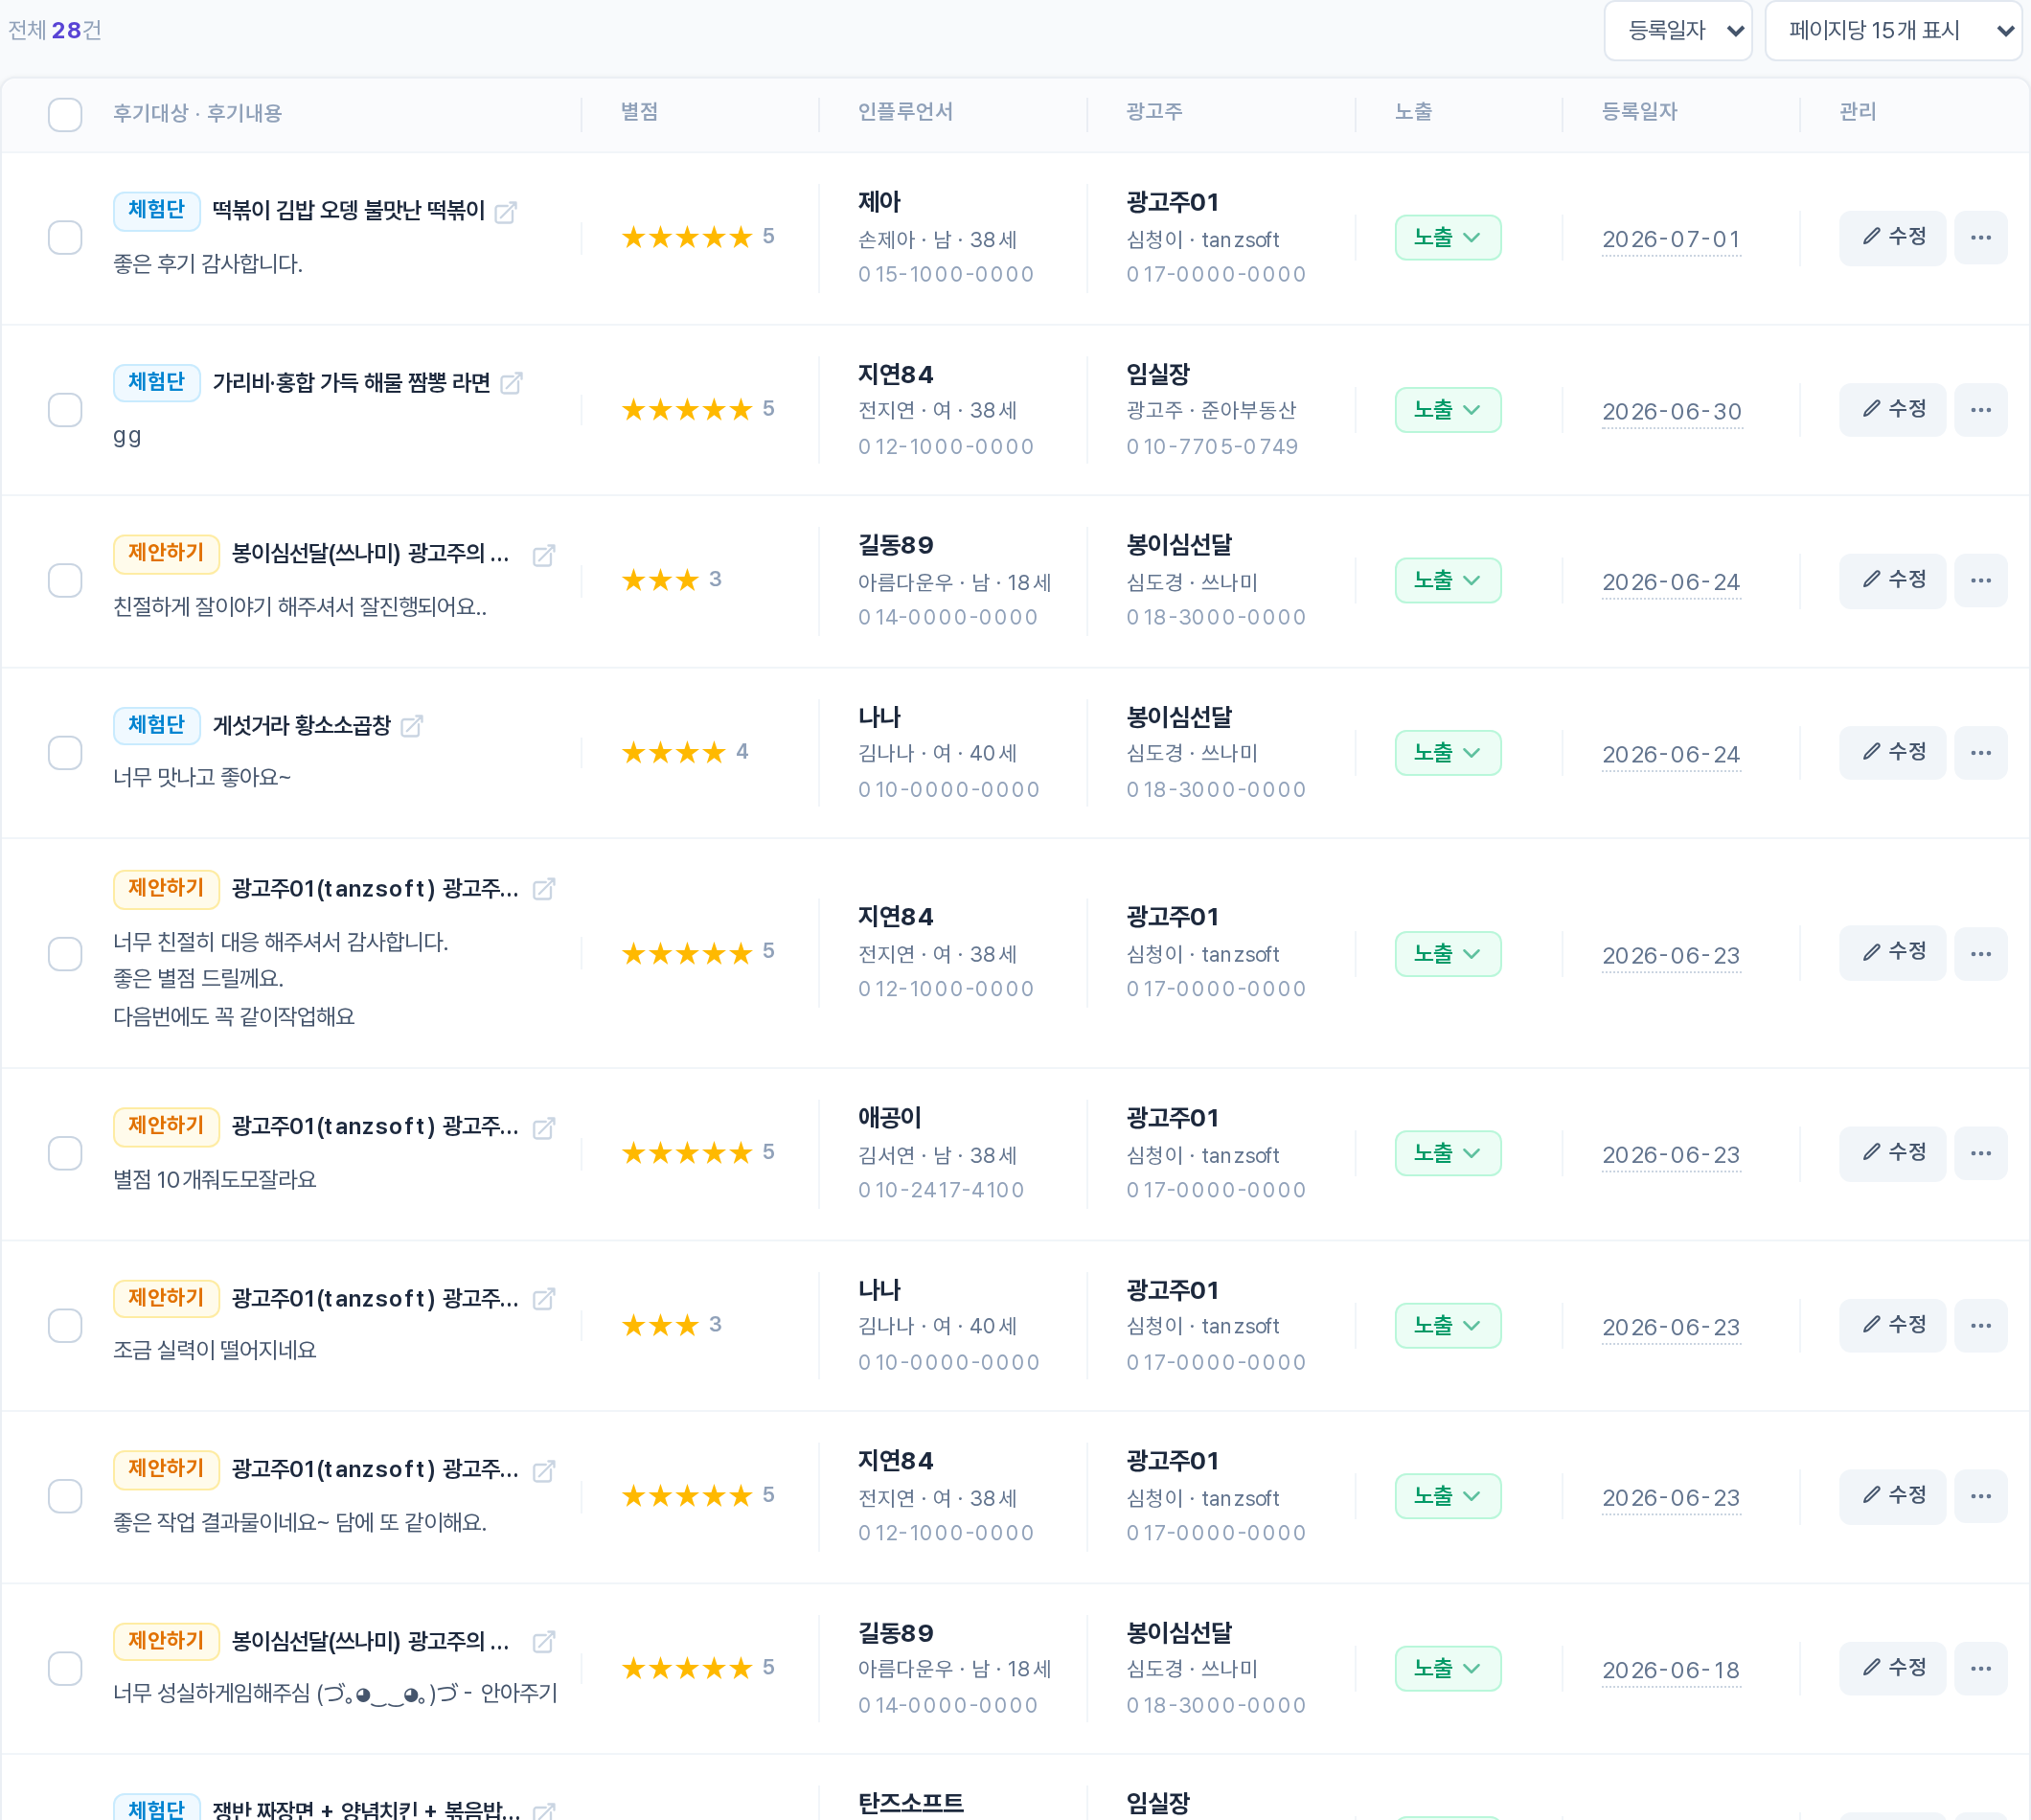
Task: Toggle the select-all checkbox in table header
Action: (65, 114)
